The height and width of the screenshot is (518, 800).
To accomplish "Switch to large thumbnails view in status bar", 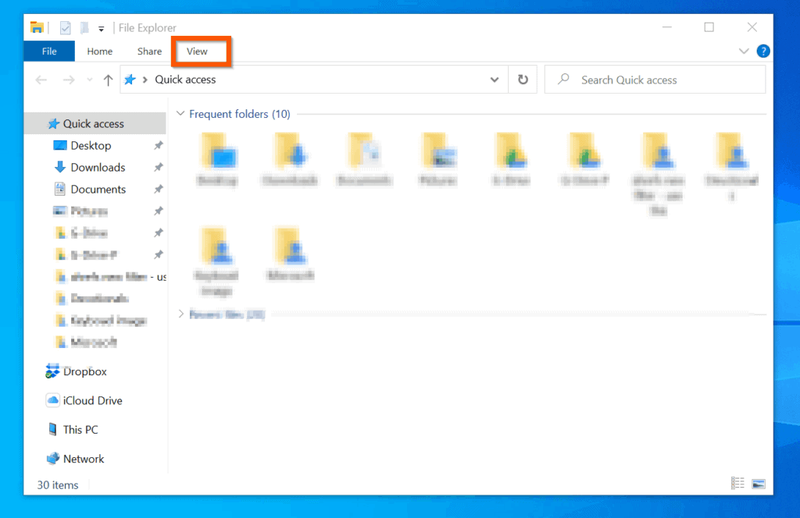I will pos(759,483).
